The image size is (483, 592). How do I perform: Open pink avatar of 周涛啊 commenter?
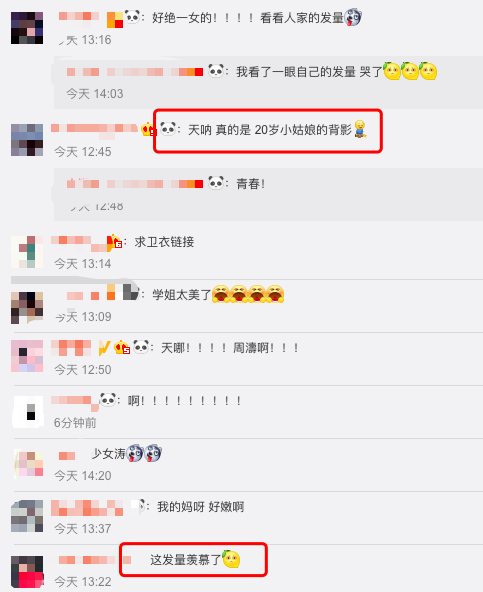(27, 356)
